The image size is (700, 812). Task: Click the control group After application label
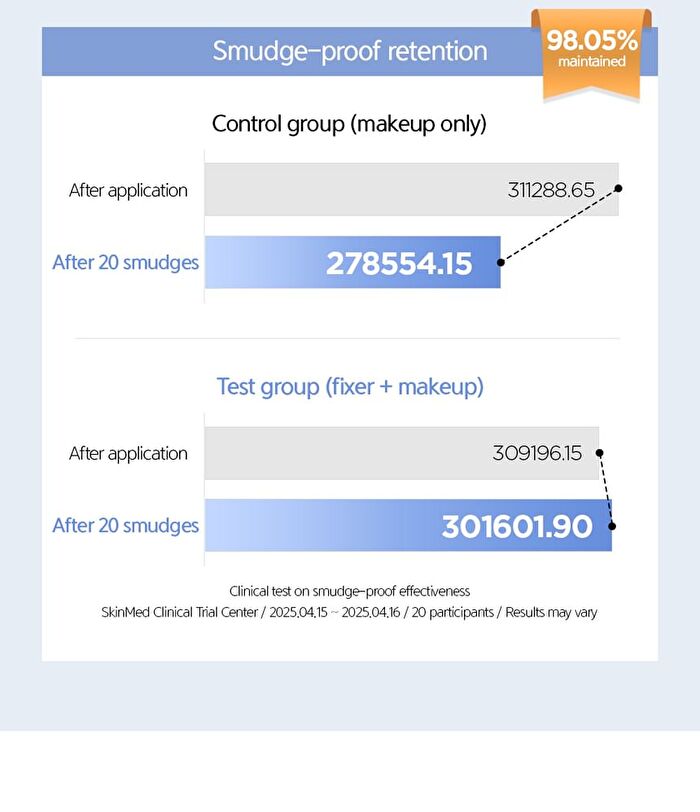point(128,191)
